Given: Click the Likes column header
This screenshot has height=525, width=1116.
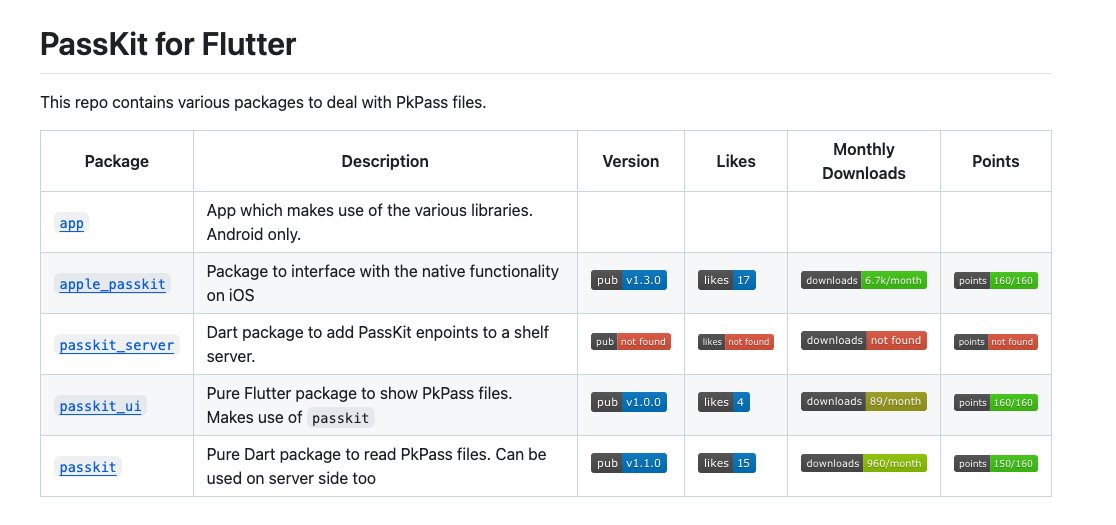Looking at the screenshot, I should tap(736, 161).
